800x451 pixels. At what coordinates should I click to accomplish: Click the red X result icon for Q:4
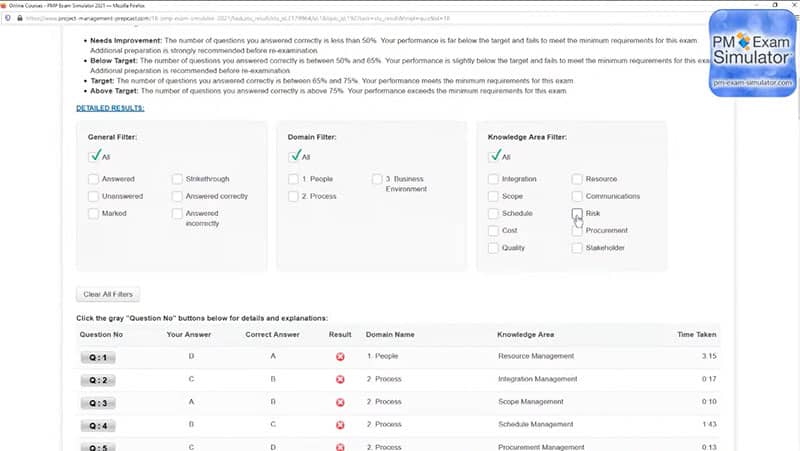(340, 425)
